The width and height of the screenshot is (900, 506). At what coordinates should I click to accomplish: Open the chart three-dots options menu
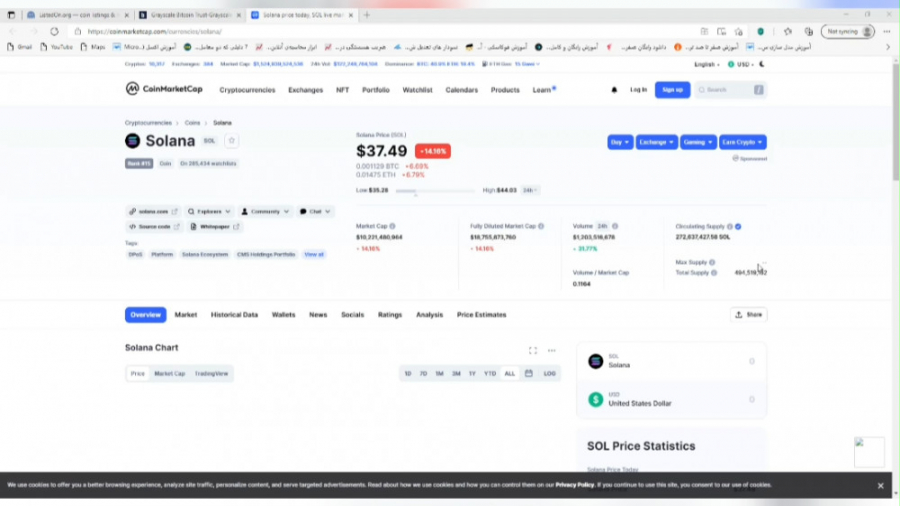coord(552,351)
